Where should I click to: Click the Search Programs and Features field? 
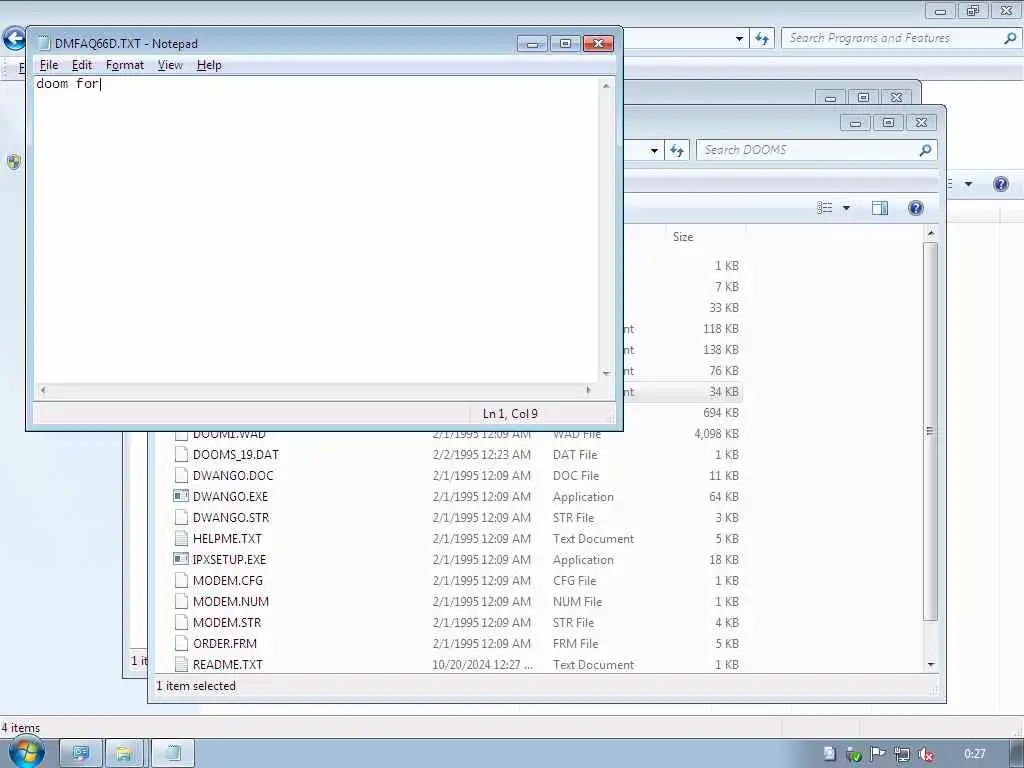pos(891,38)
